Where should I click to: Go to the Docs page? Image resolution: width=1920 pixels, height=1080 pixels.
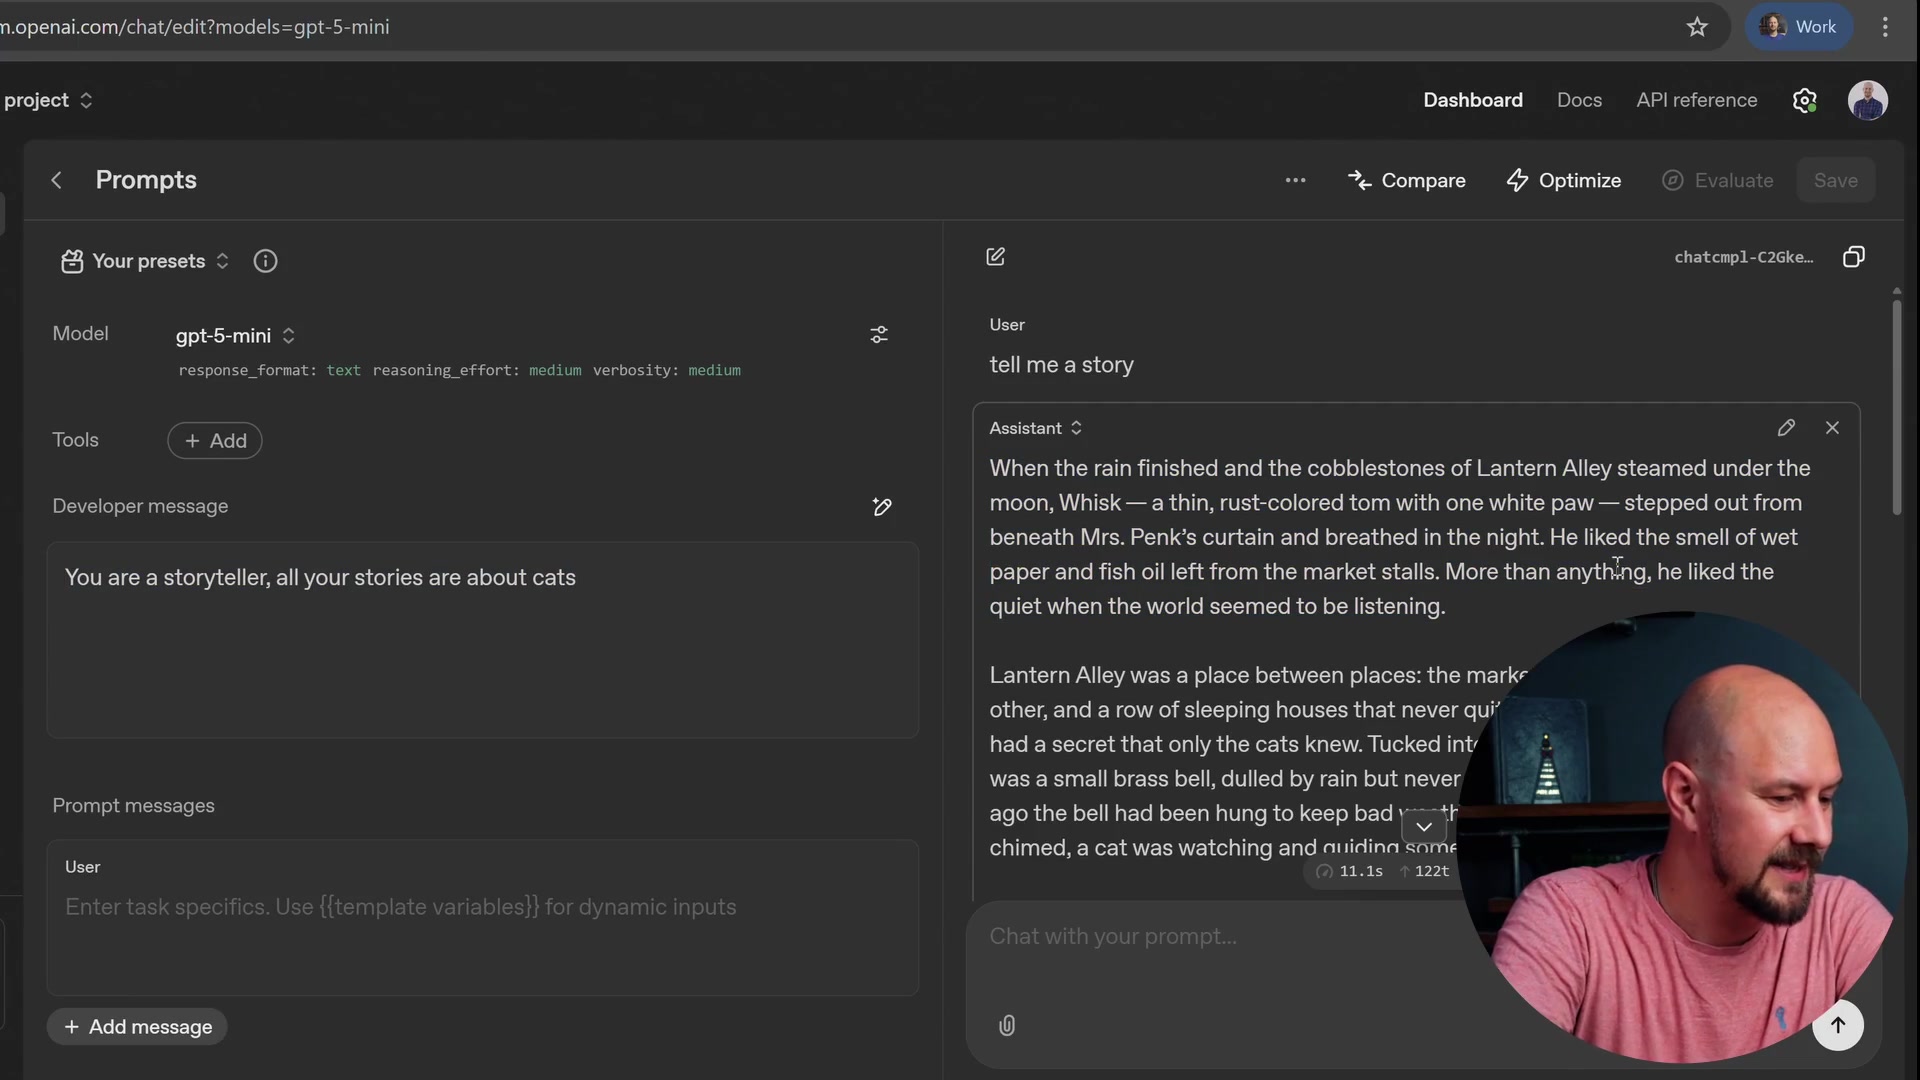1579,100
